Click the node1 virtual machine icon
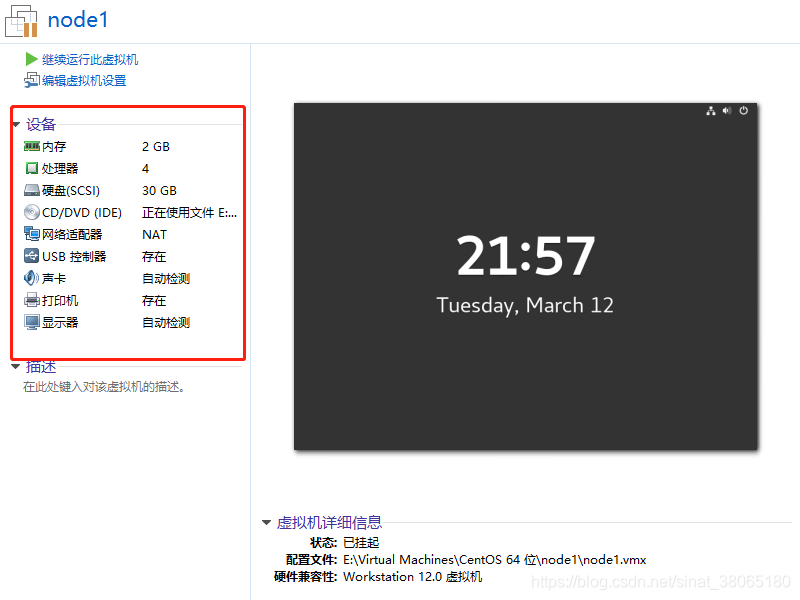This screenshot has height=600, width=800. [x=21, y=20]
